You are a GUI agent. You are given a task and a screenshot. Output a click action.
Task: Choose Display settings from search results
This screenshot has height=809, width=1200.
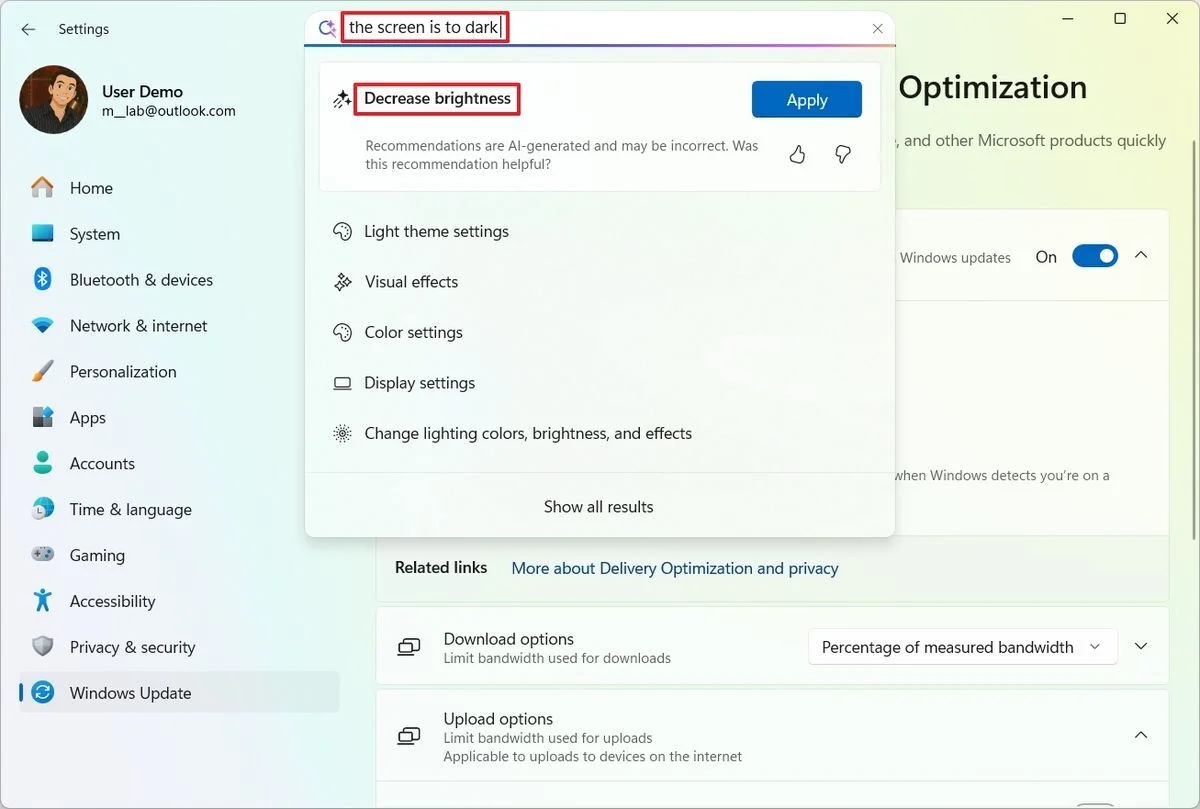419,383
